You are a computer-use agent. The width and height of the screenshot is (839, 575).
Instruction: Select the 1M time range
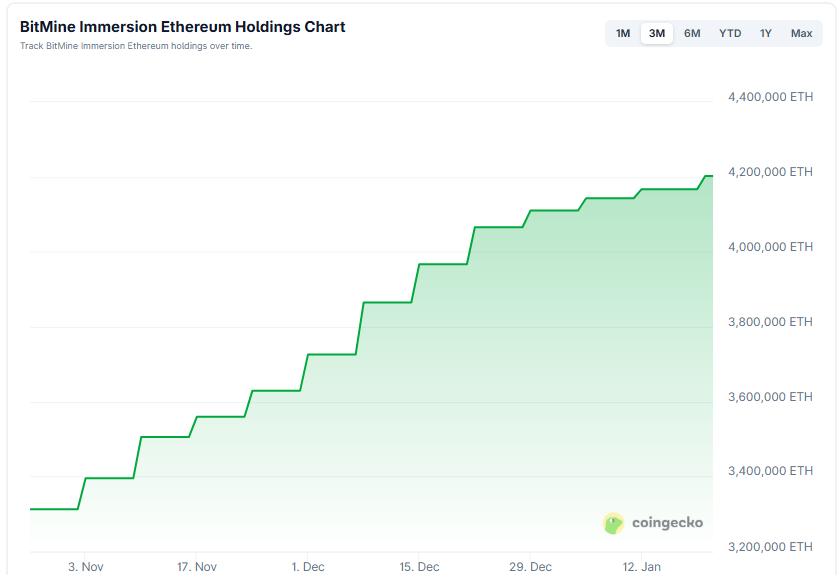click(623, 34)
